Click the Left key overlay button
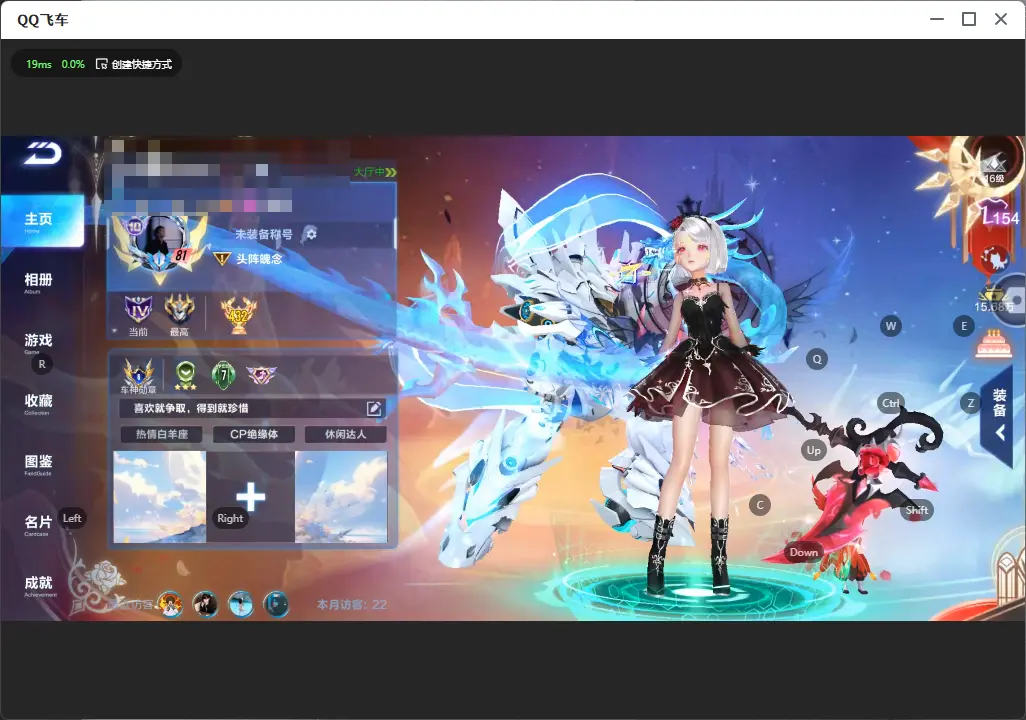 coord(72,518)
